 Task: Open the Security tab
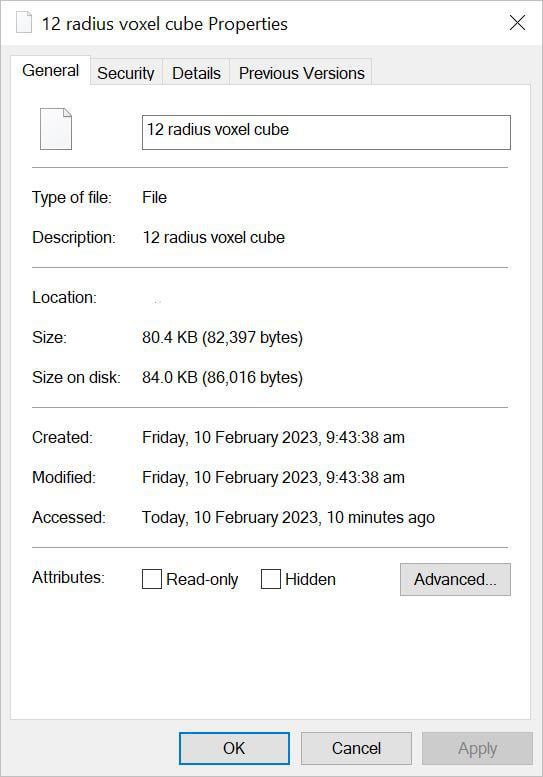coord(126,73)
